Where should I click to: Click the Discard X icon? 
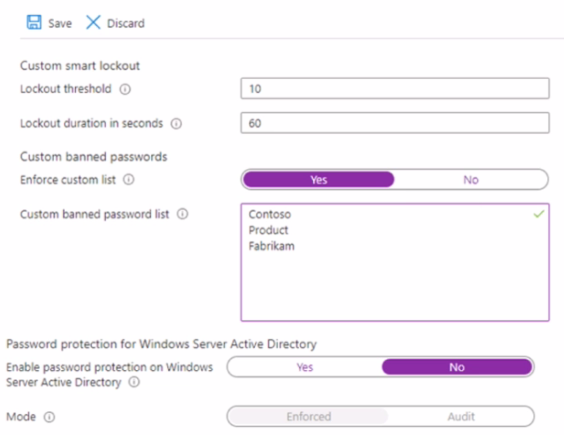pos(93,22)
